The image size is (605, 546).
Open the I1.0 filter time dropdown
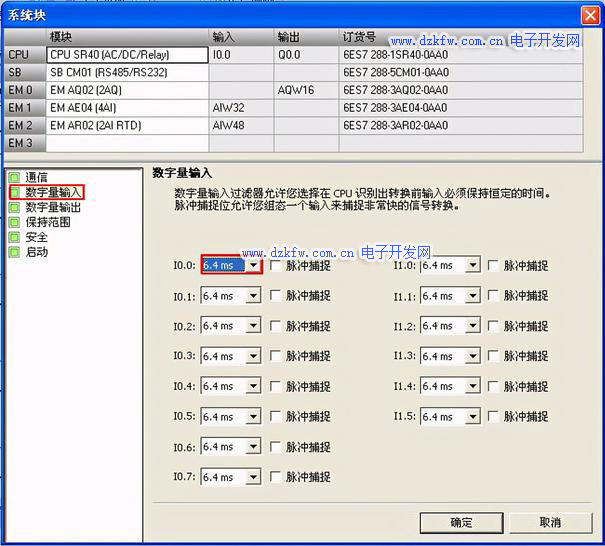[472, 266]
